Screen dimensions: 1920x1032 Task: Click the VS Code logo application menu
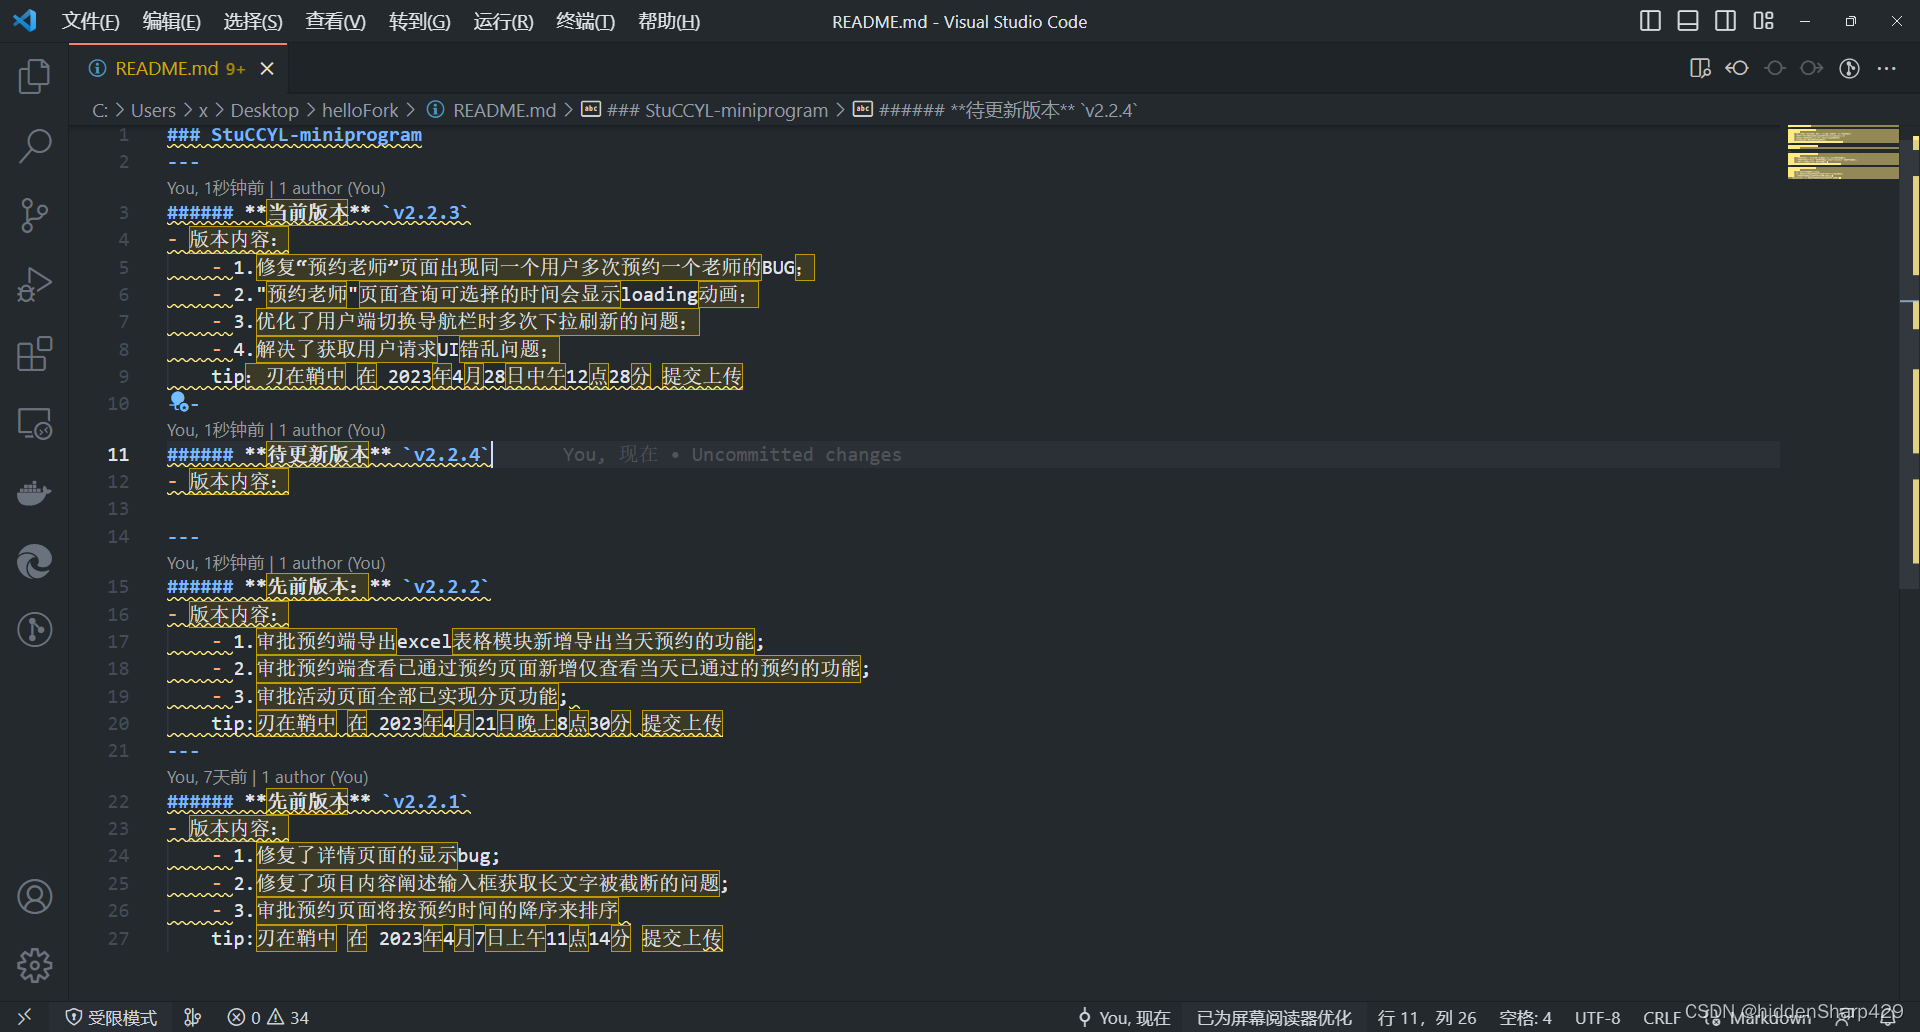[x=25, y=21]
